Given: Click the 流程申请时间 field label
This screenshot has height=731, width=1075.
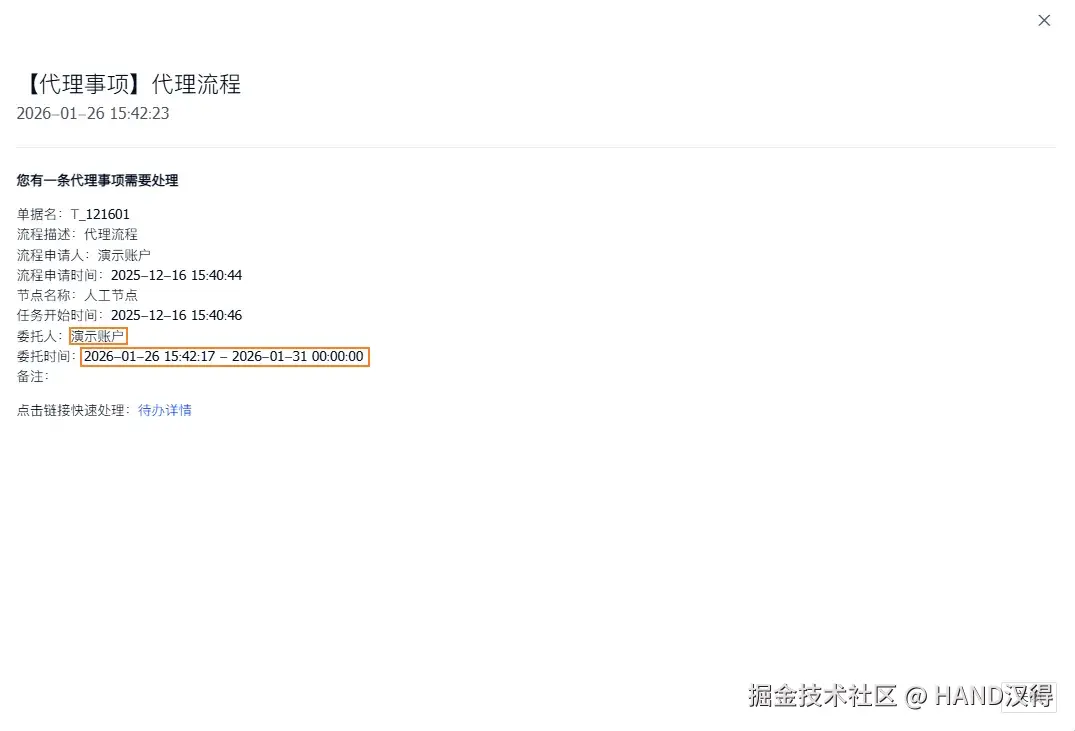Looking at the screenshot, I should click(x=58, y=275).
